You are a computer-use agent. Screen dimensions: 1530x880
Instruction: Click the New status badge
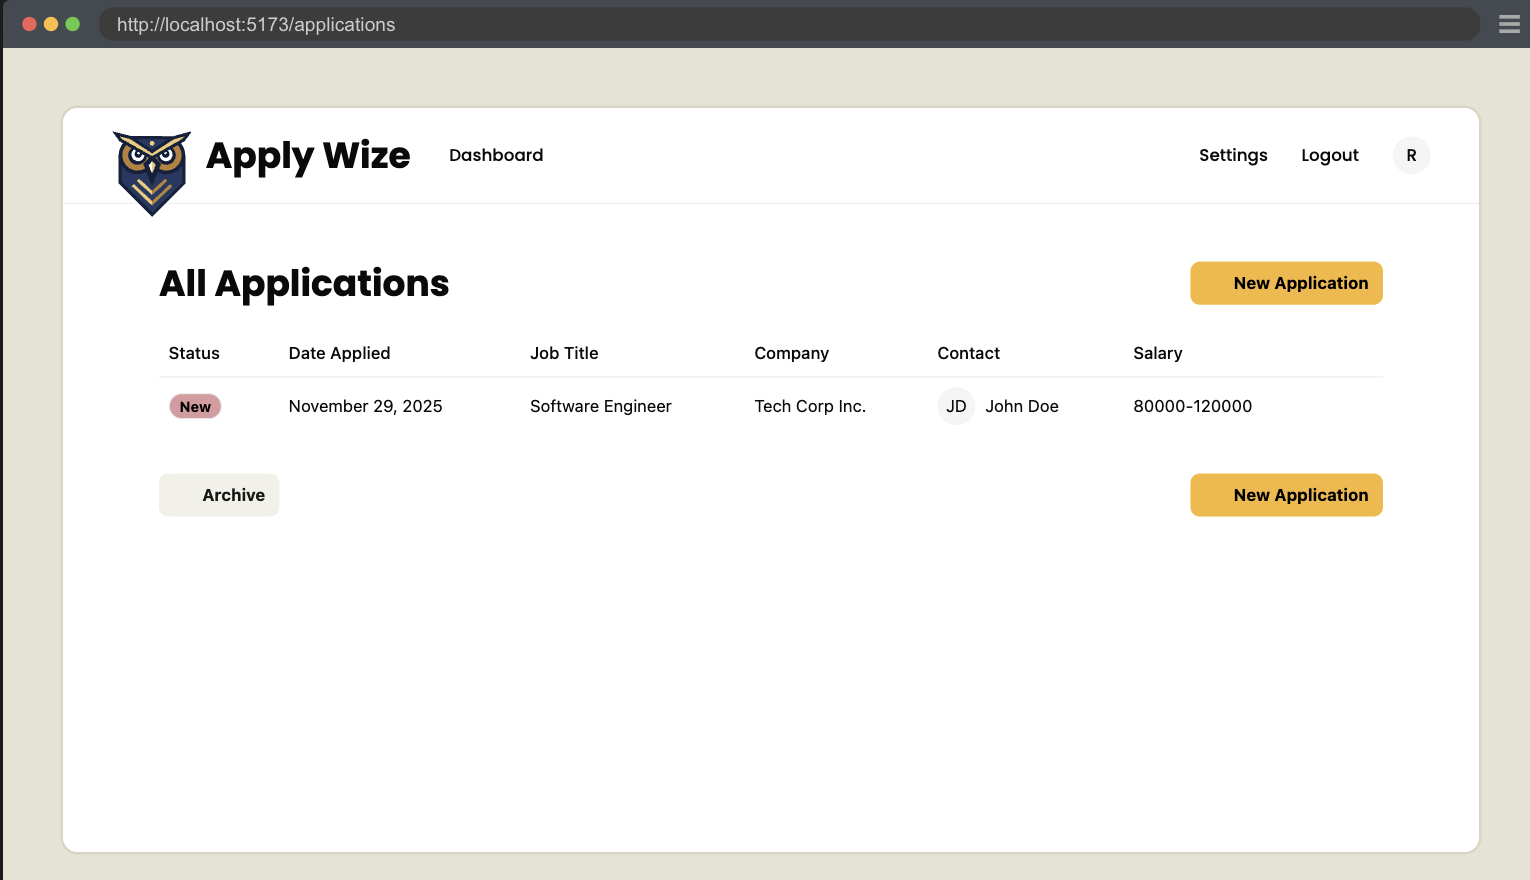194,406
